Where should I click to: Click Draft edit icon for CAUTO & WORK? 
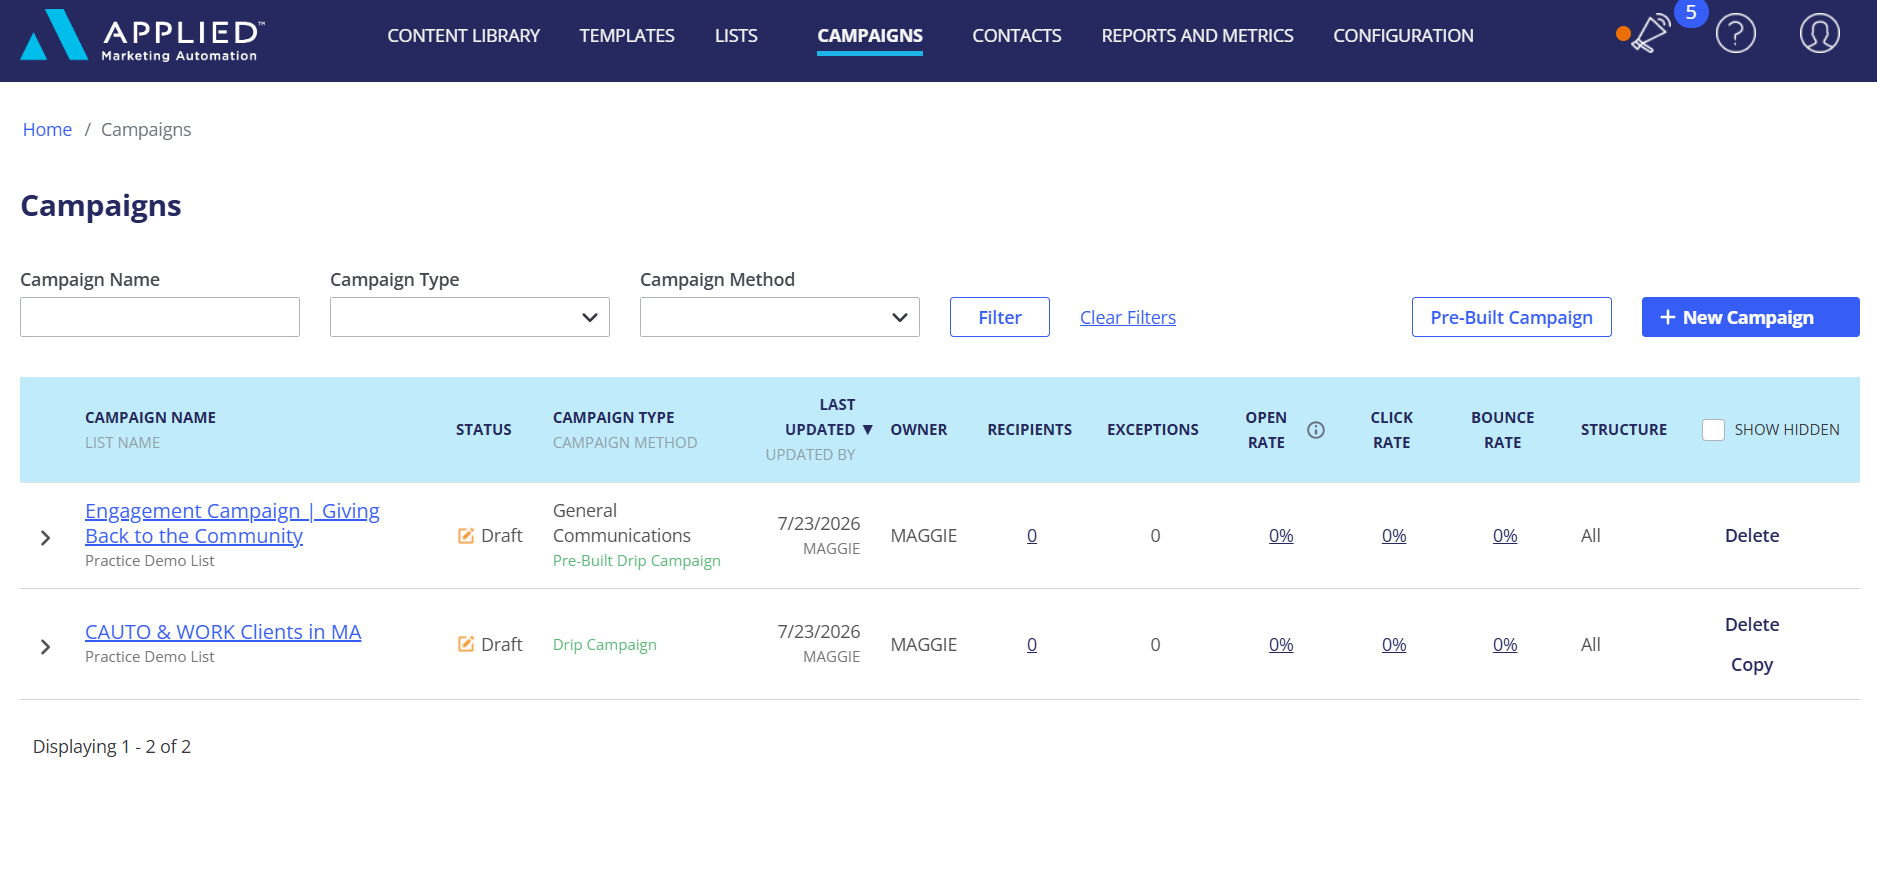click(466, 644)
